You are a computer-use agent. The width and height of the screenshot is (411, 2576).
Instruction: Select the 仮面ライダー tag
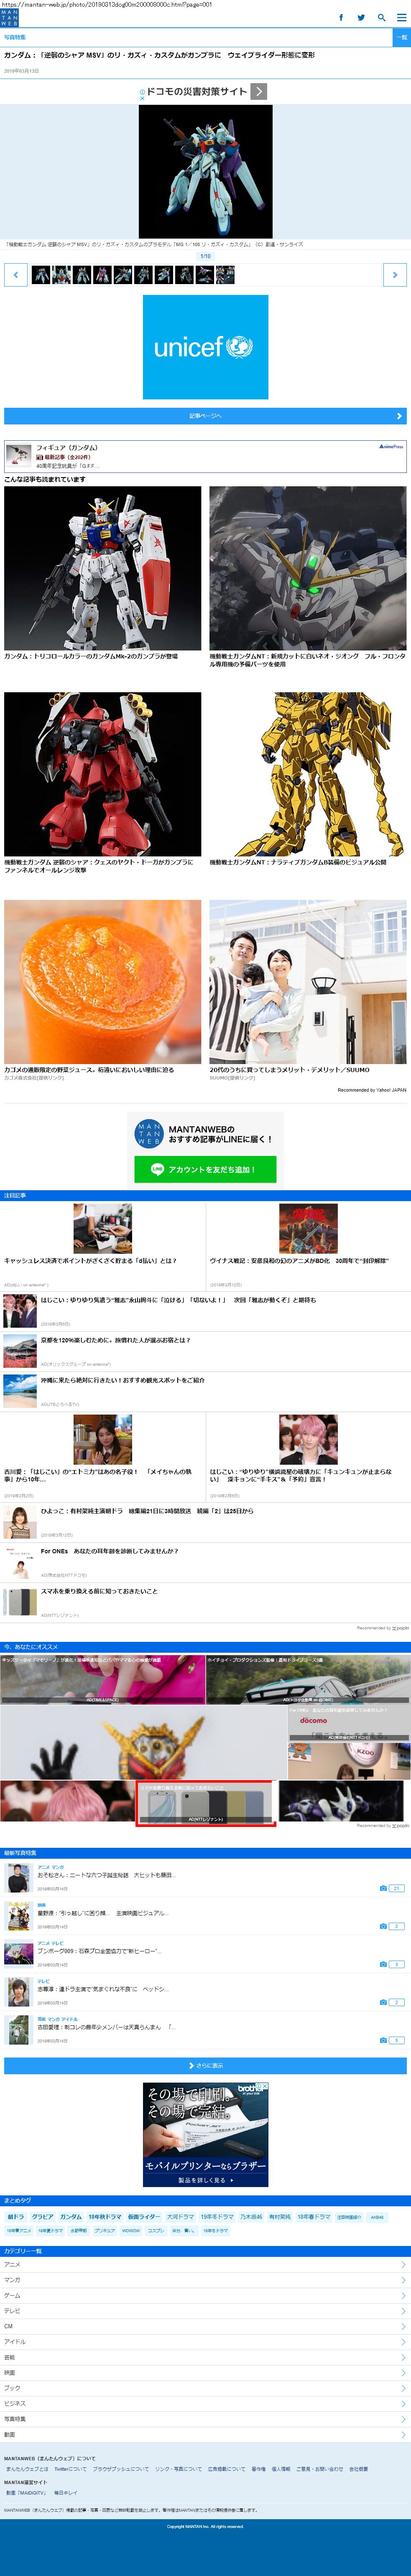144,2216
